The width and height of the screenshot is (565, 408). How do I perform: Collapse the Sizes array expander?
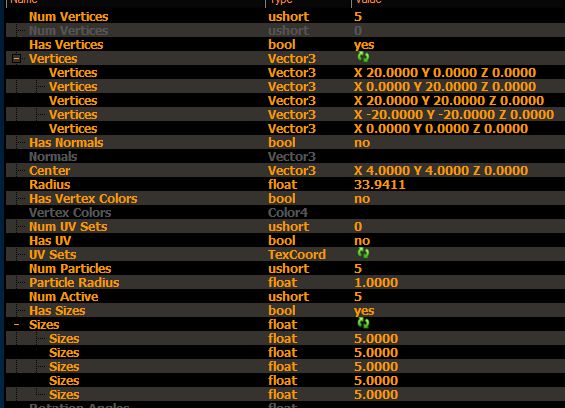coord(16,325)
